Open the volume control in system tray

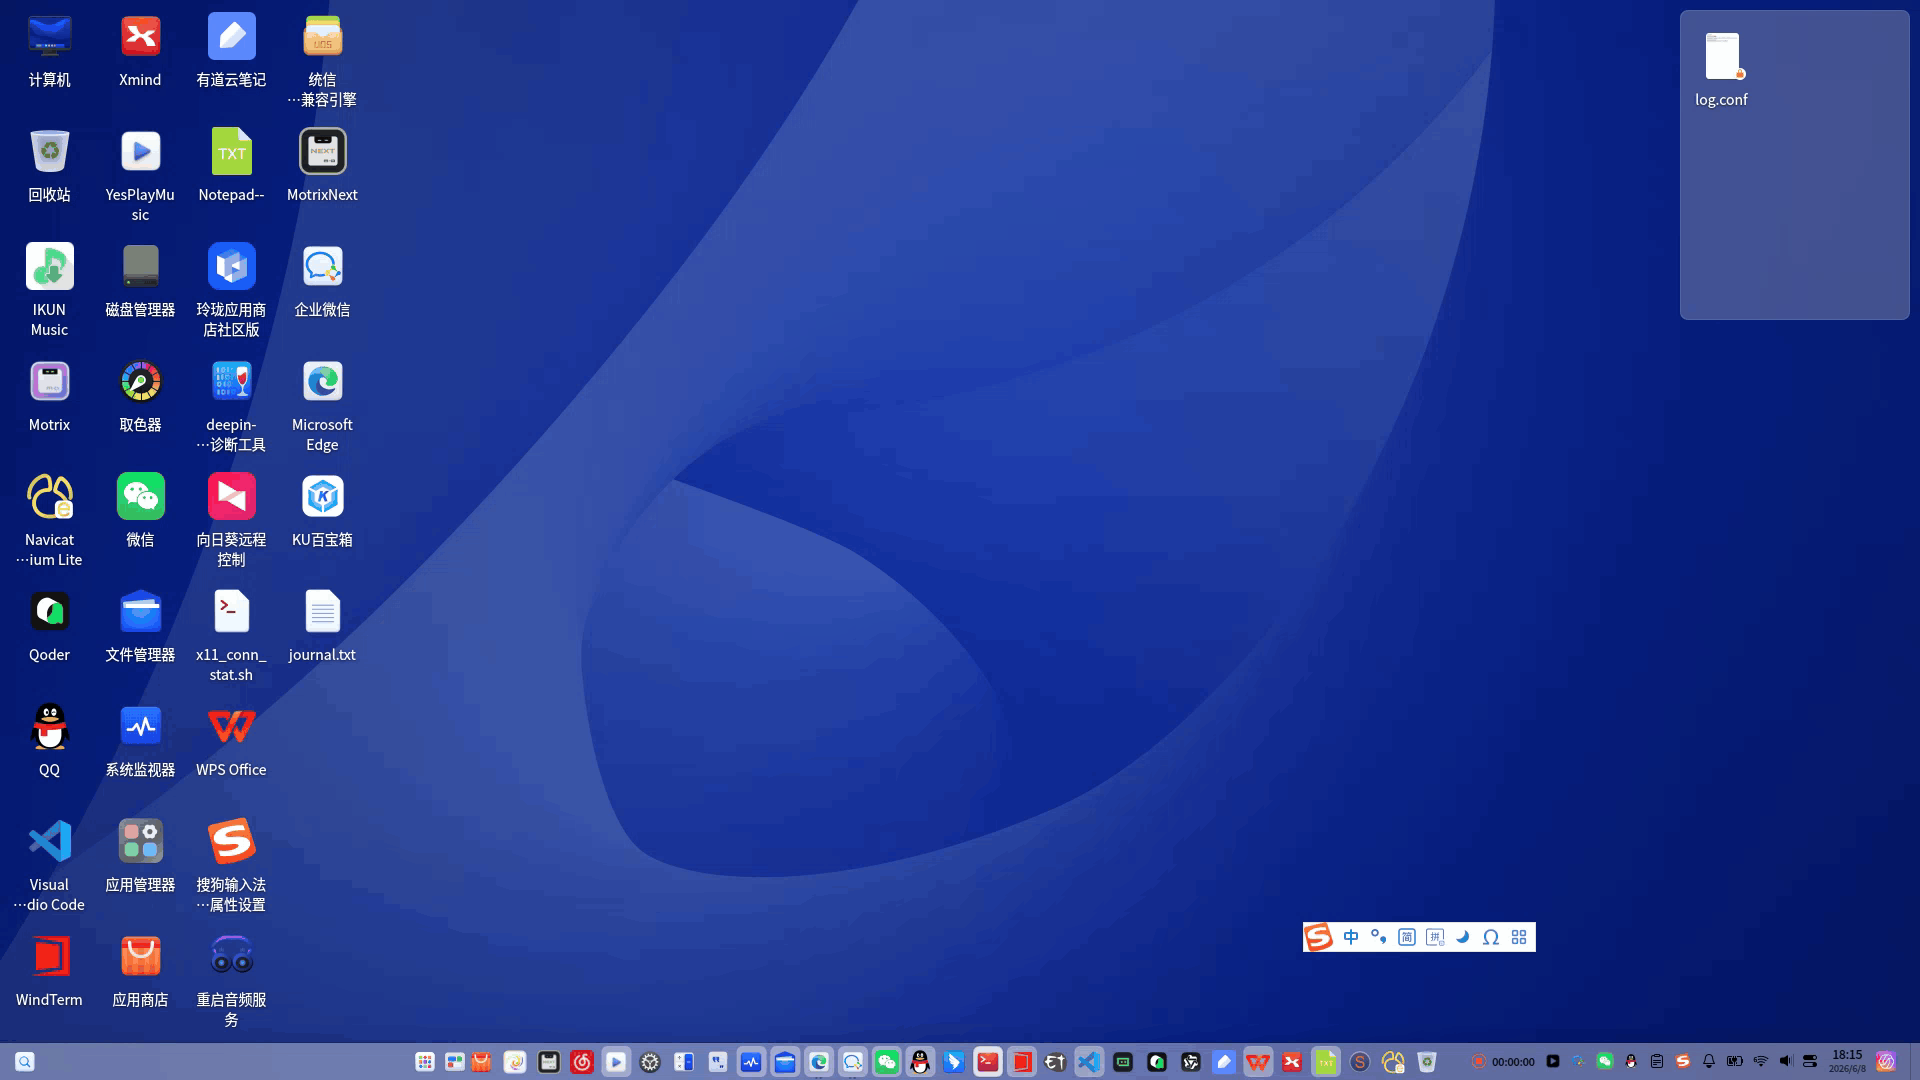point(1786,1061)
